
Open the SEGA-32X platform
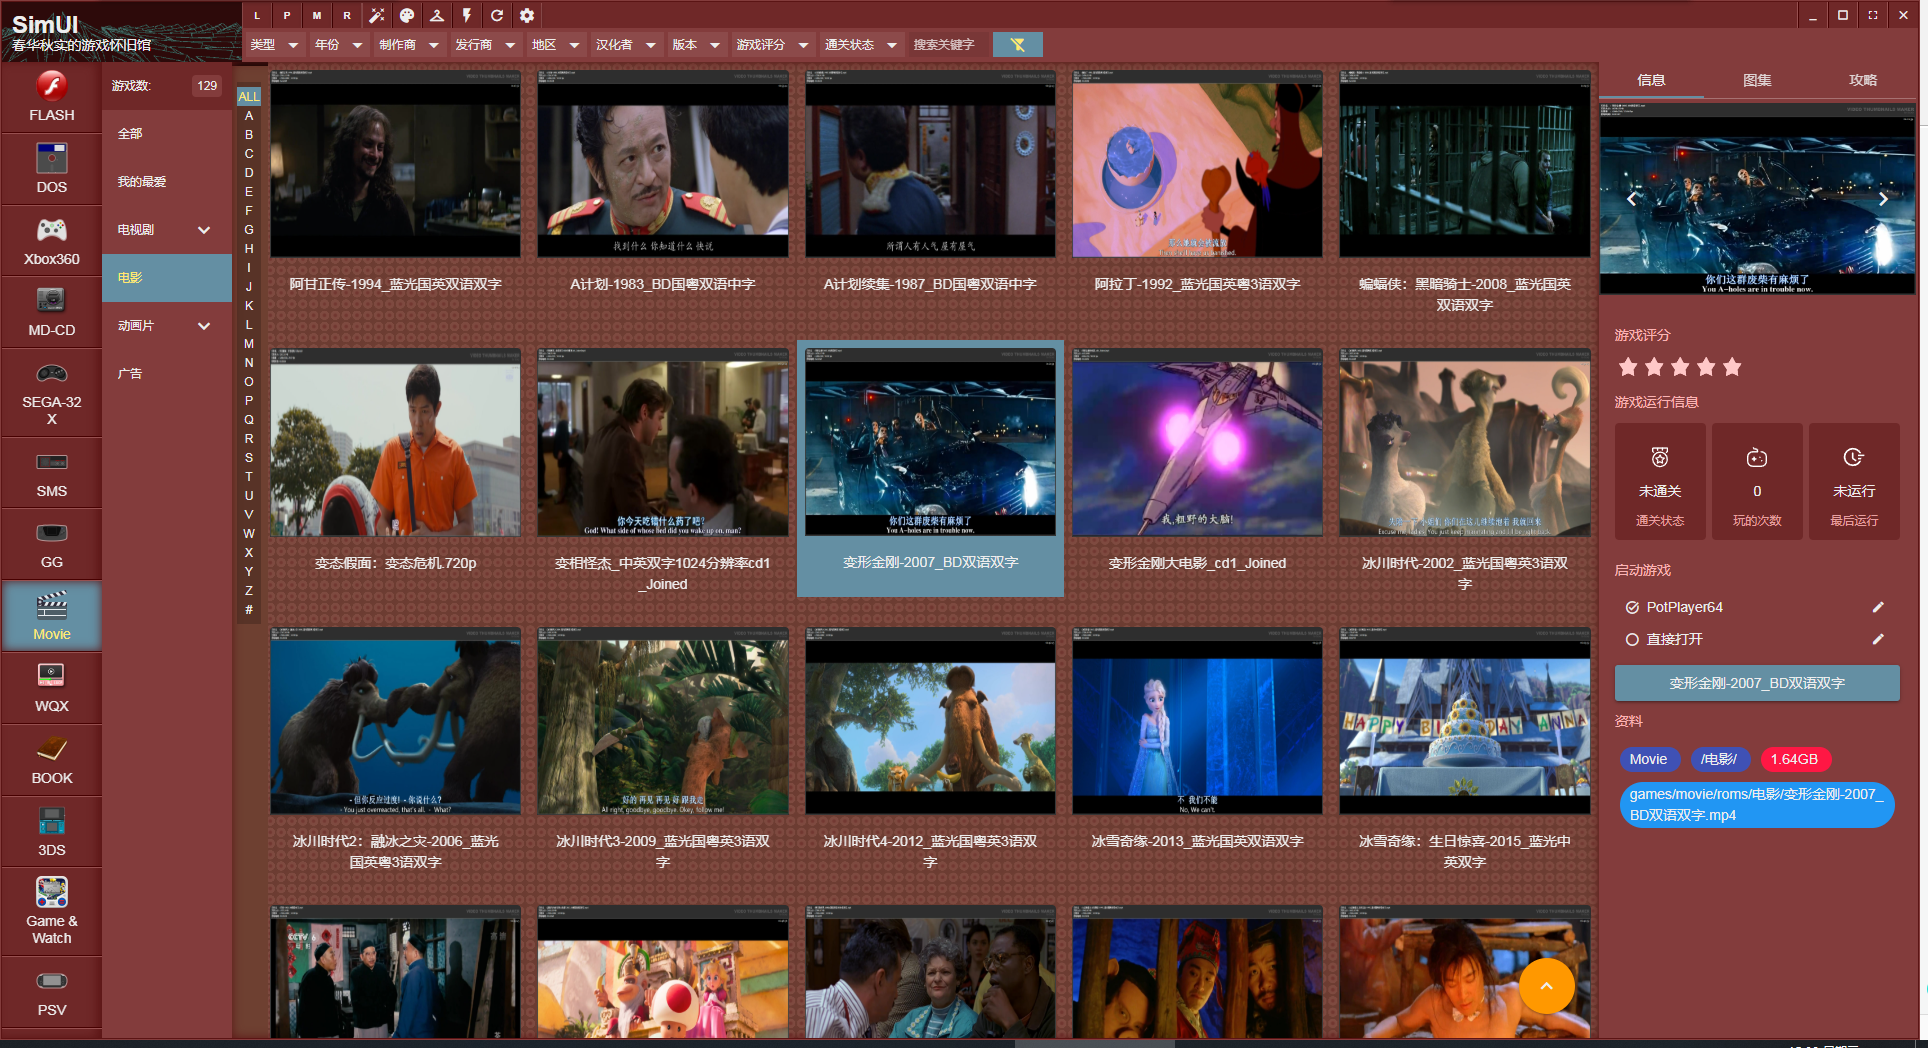point(51,392)
